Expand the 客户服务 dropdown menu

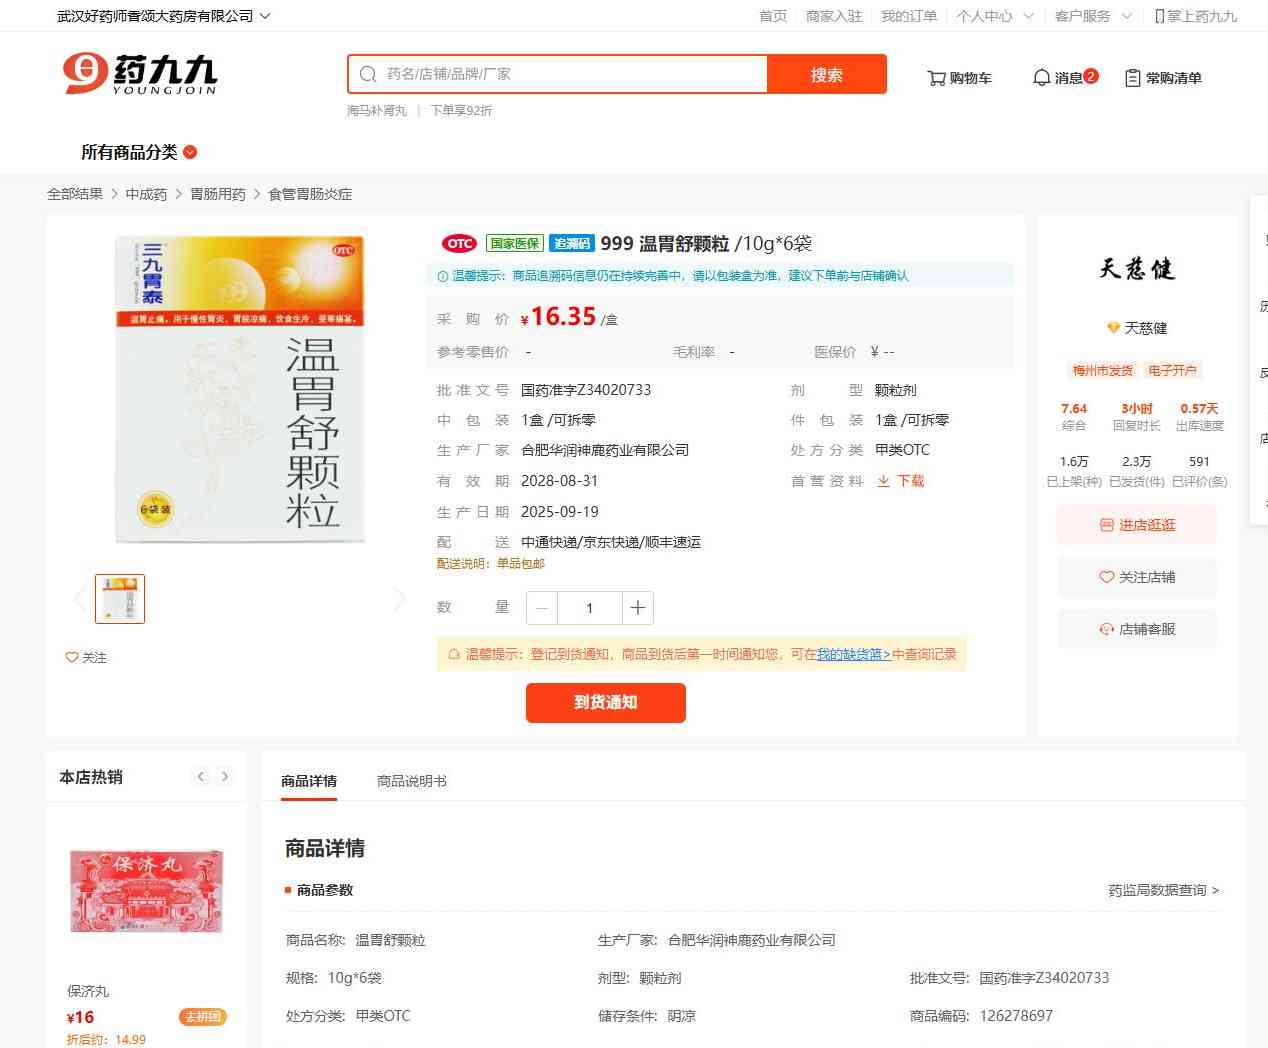[x=1093, y=16]
